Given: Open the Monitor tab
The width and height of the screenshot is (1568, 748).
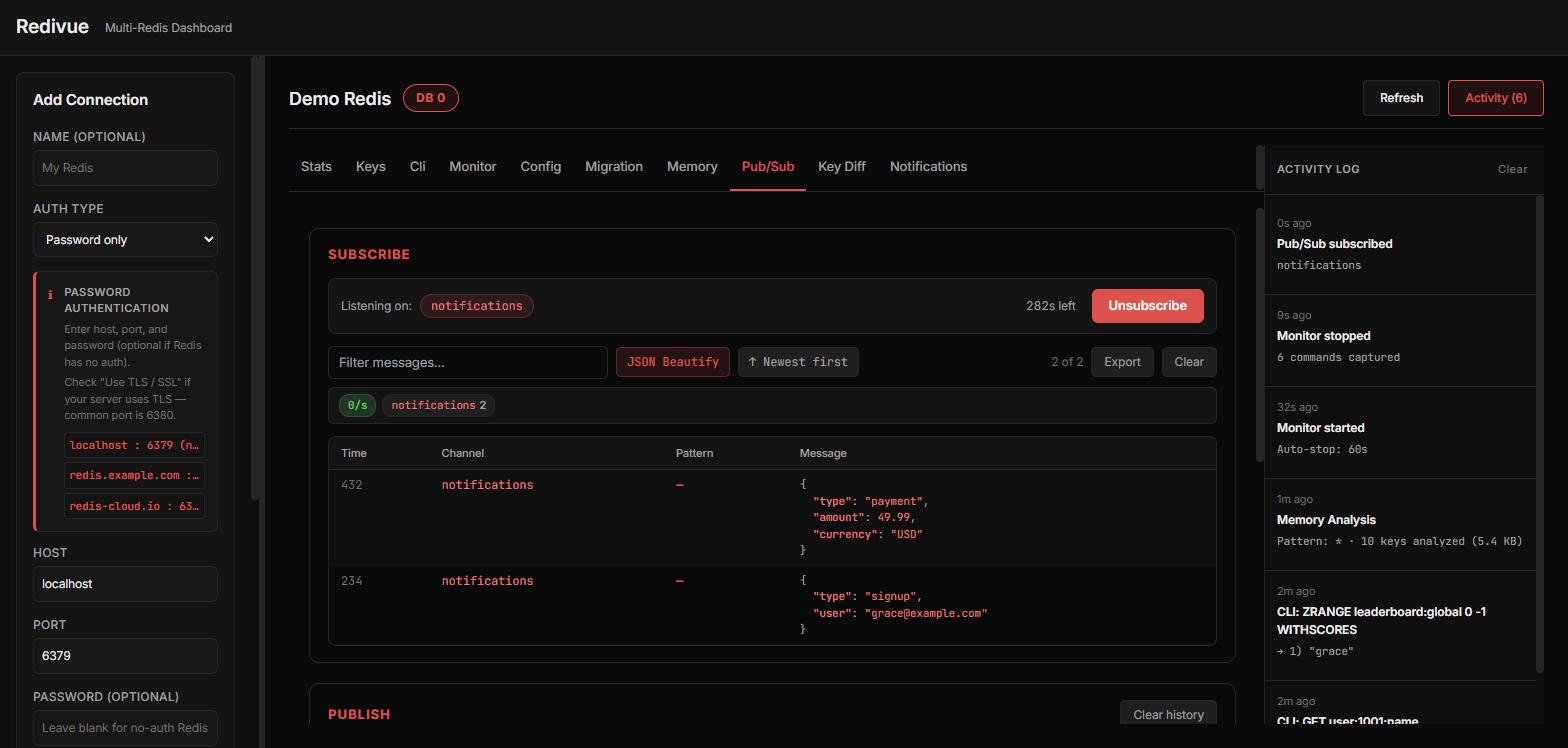Looking at the screenshot, I should [x=472, y=167].
